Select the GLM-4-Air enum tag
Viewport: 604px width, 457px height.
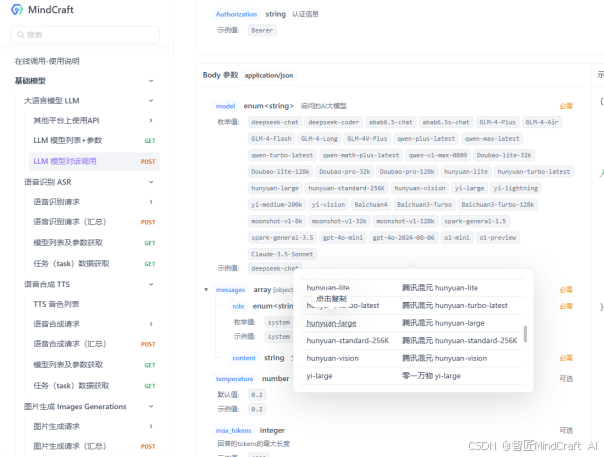pyautogui.click(x=542, y=123)
